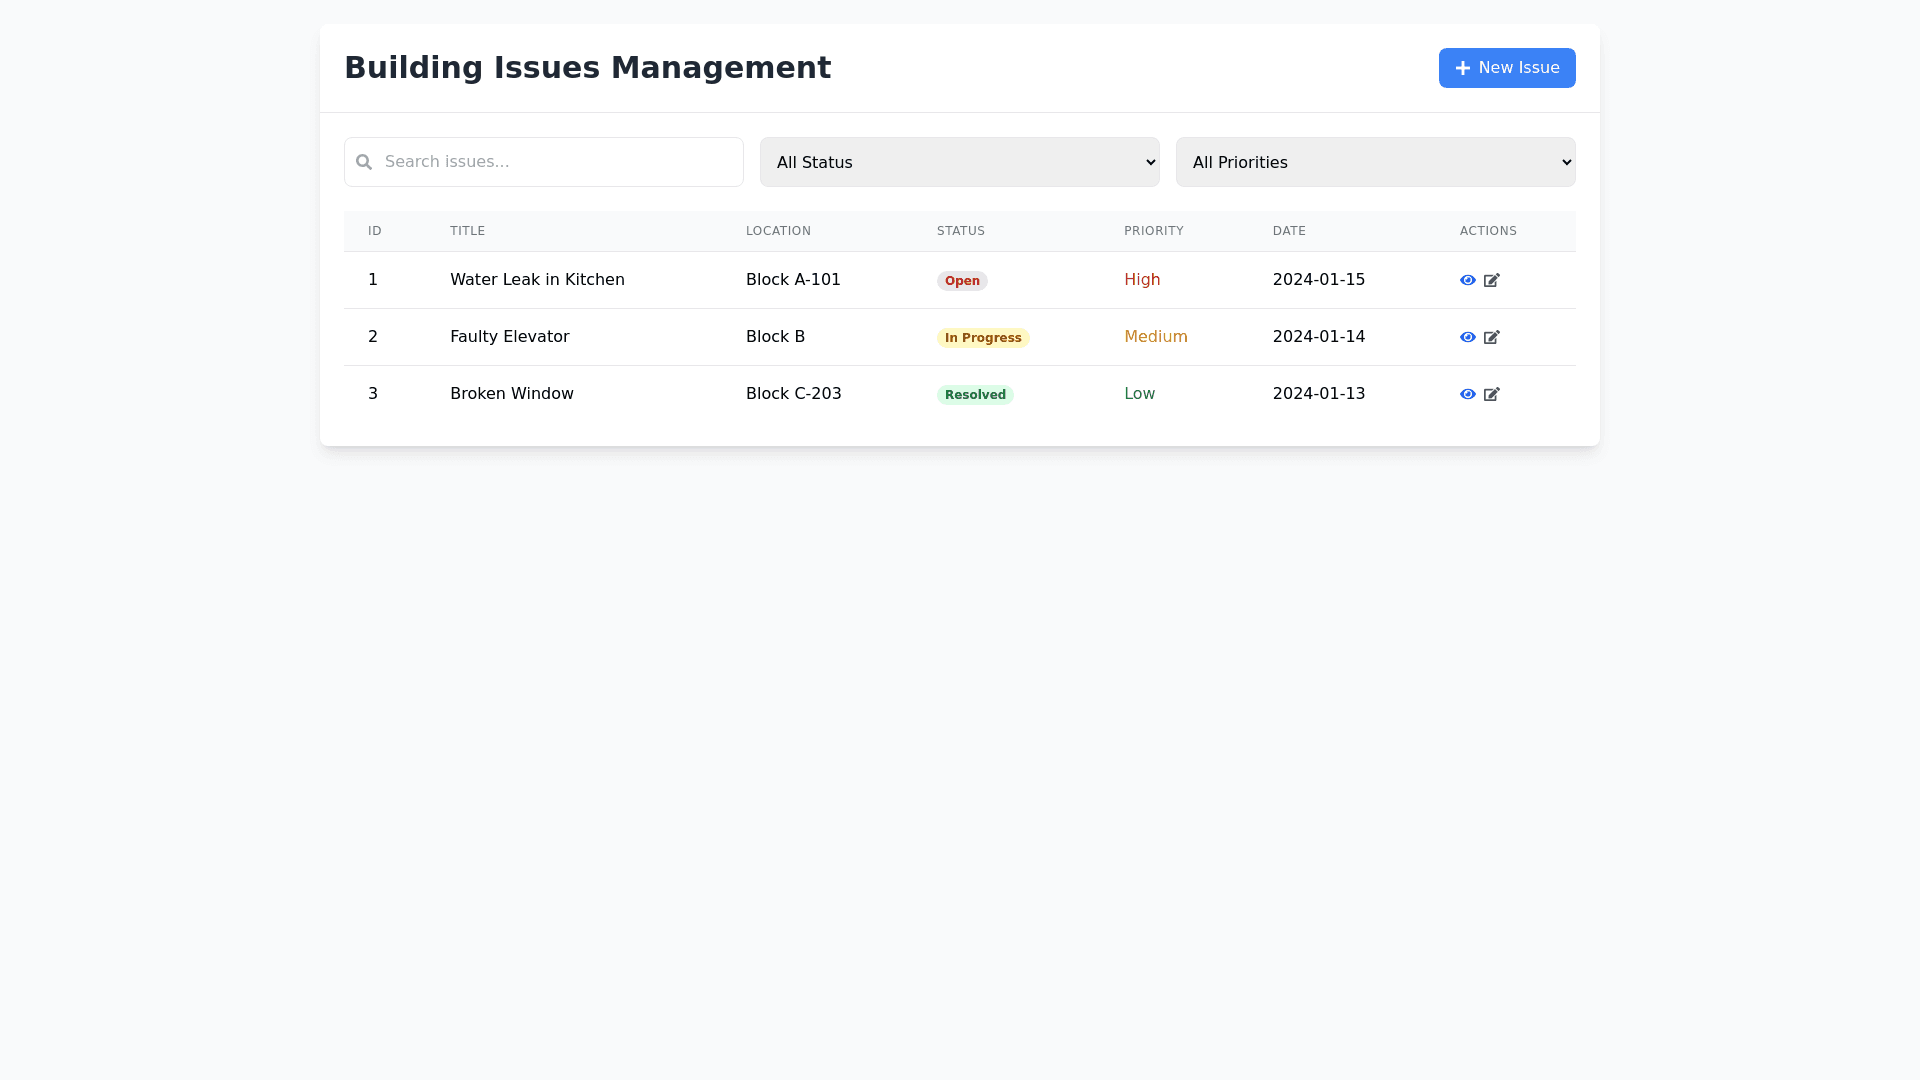
Task: Click the Resolved status badge
Action: pos(975,395)
